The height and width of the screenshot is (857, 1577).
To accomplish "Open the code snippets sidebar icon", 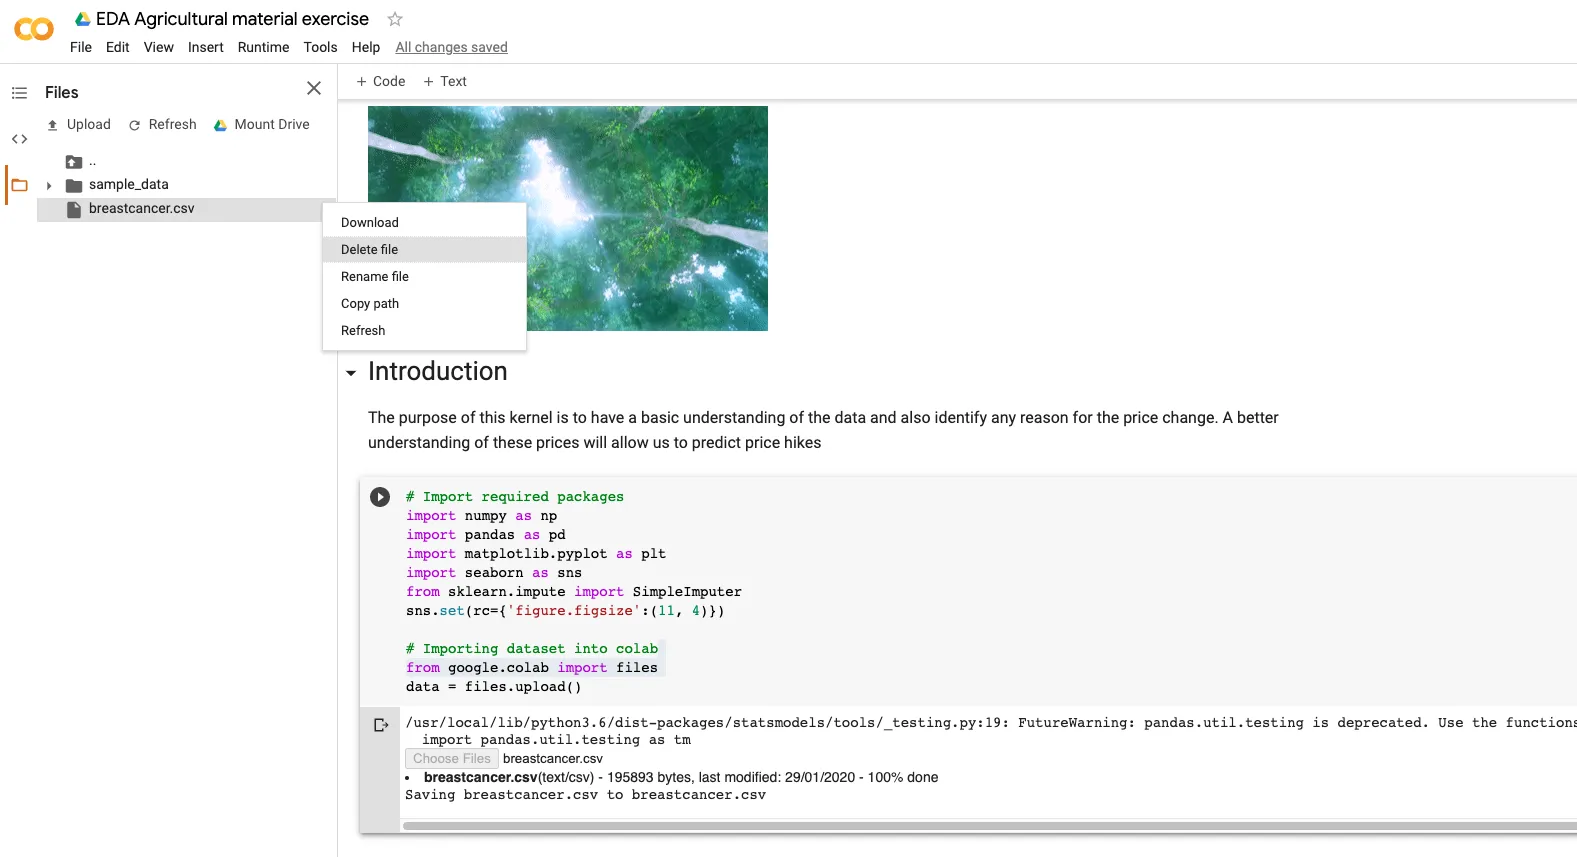I will pos(19,139).
